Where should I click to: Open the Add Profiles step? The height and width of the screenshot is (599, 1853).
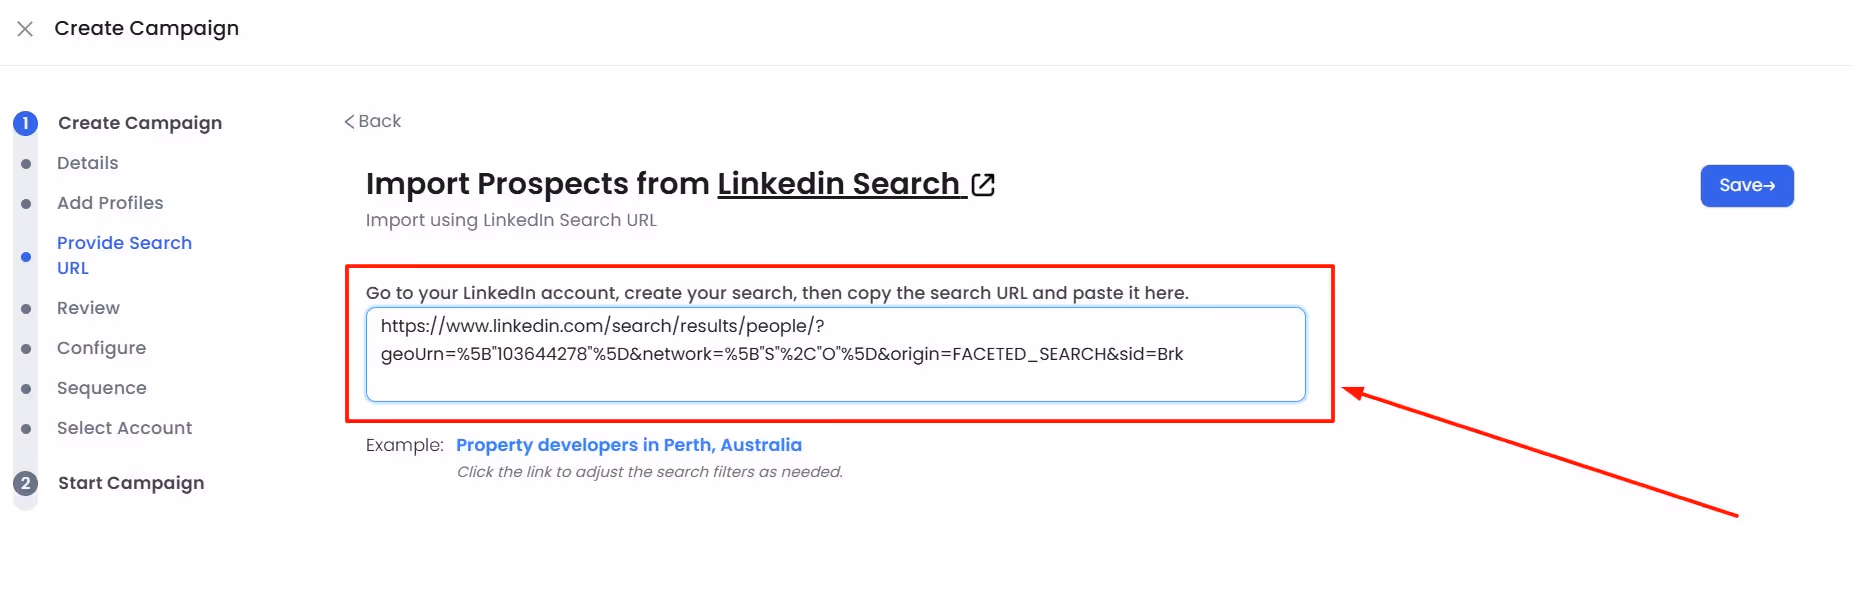[110, 203]
